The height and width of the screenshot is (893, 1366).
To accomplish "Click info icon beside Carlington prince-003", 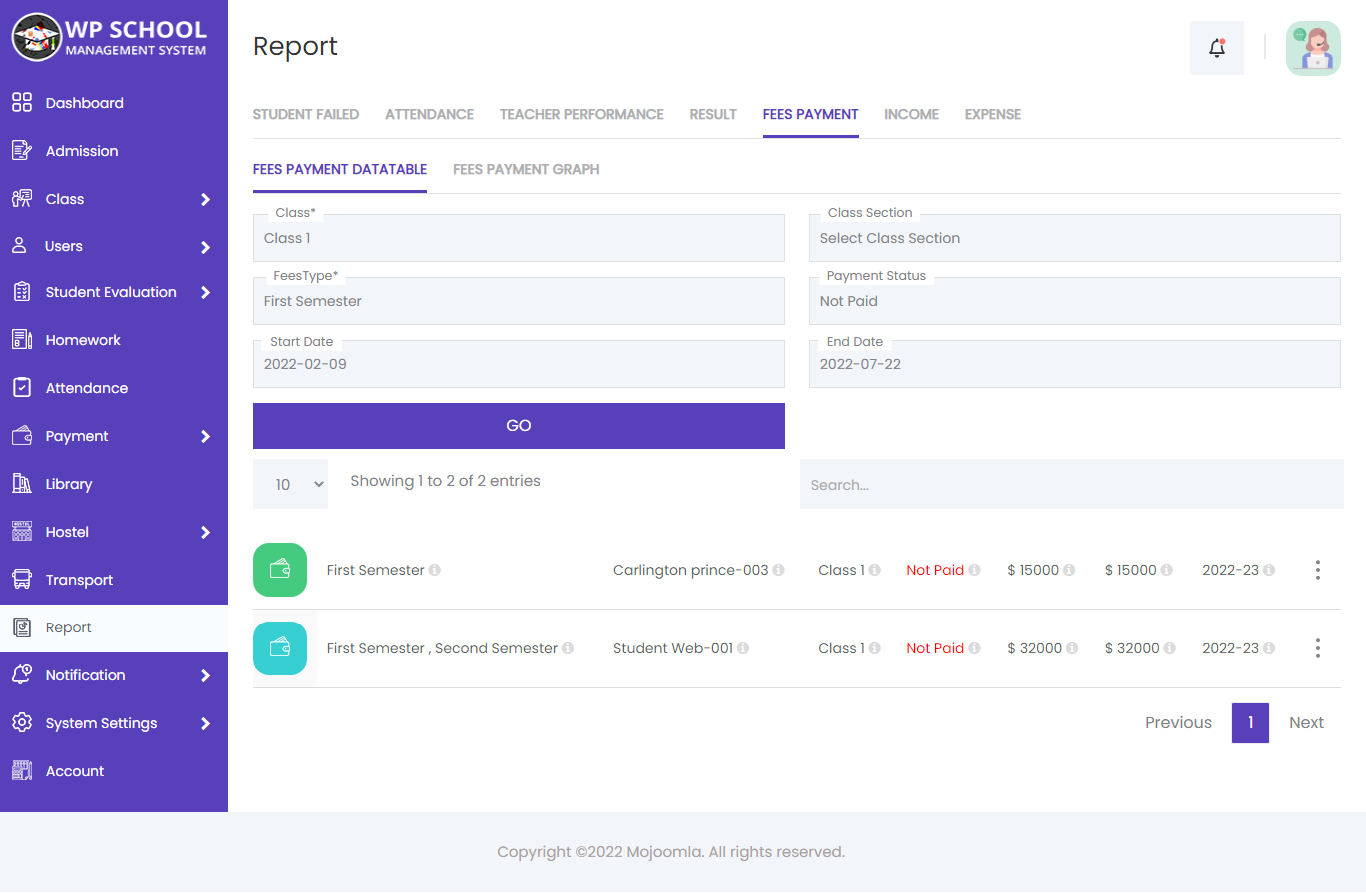I will 778,570.
